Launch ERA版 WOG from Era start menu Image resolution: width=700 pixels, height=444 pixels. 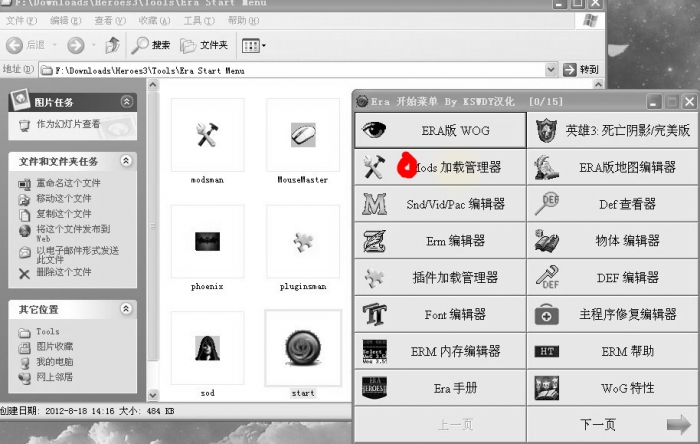point(440,130)
